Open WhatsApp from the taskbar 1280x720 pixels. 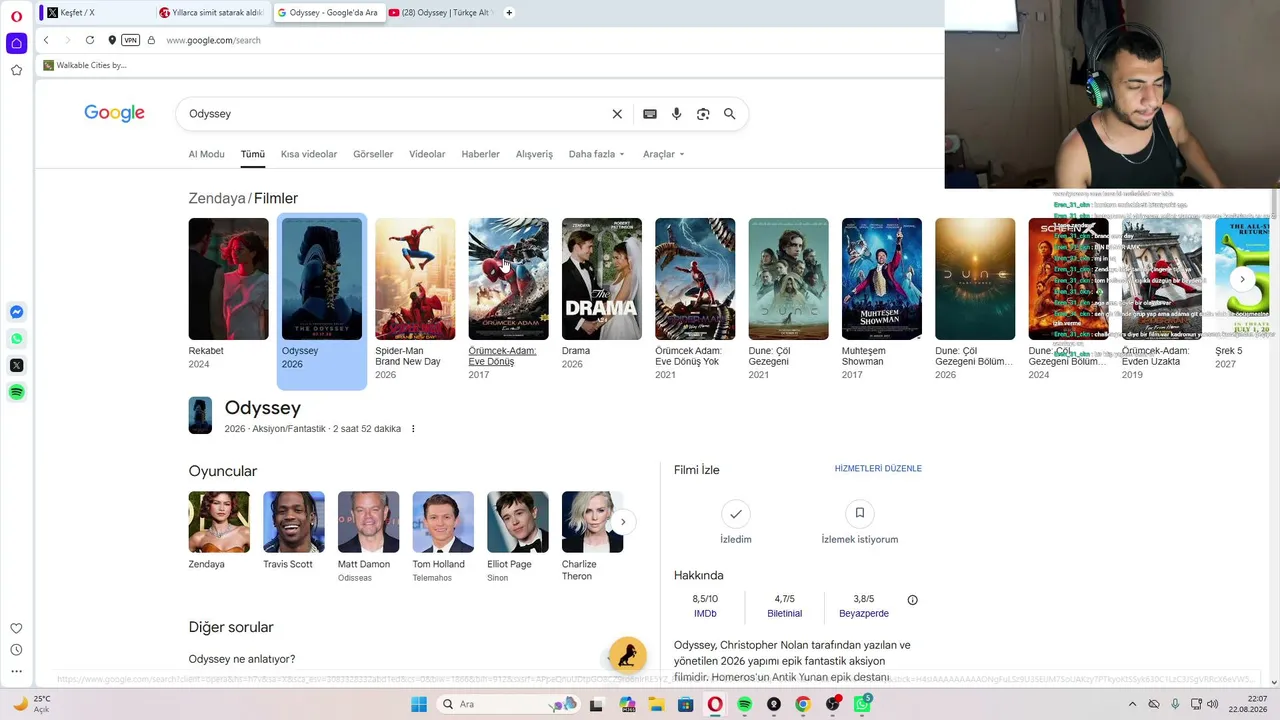(862, 704)
